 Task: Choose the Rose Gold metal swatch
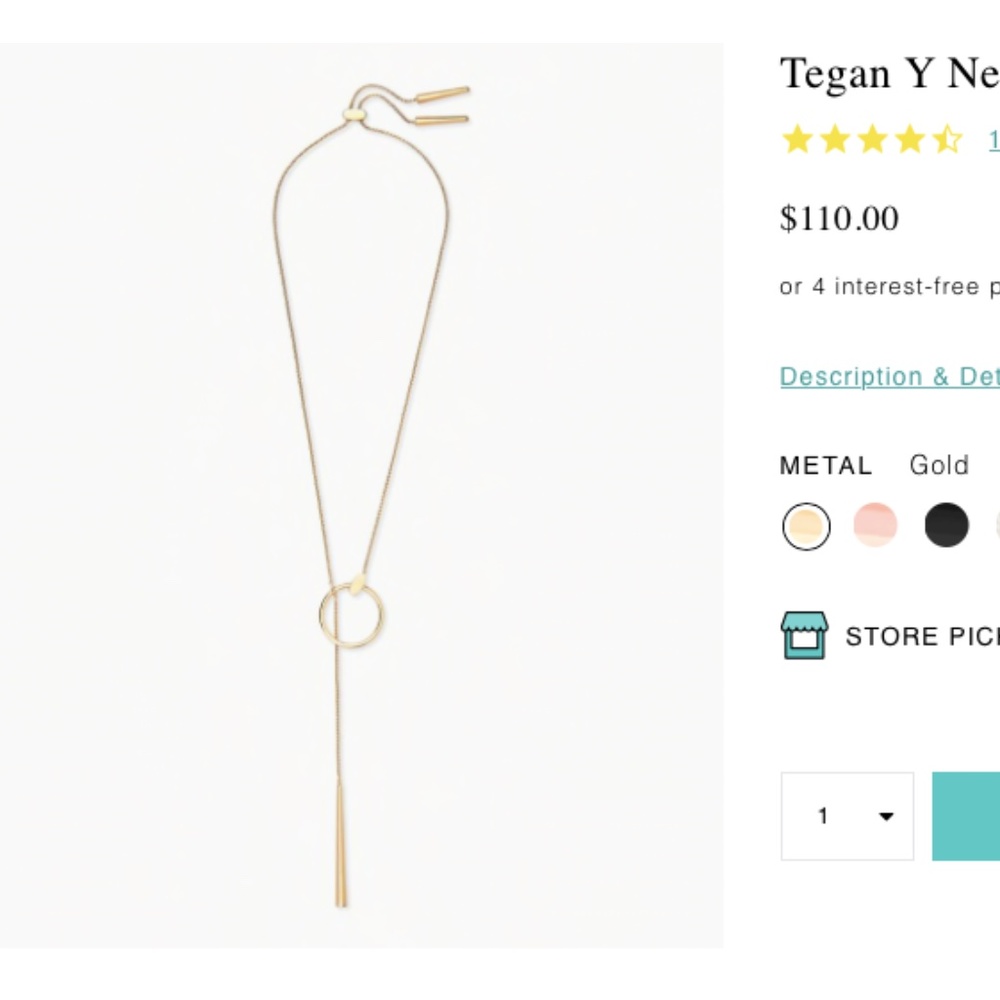pos(875,525)
